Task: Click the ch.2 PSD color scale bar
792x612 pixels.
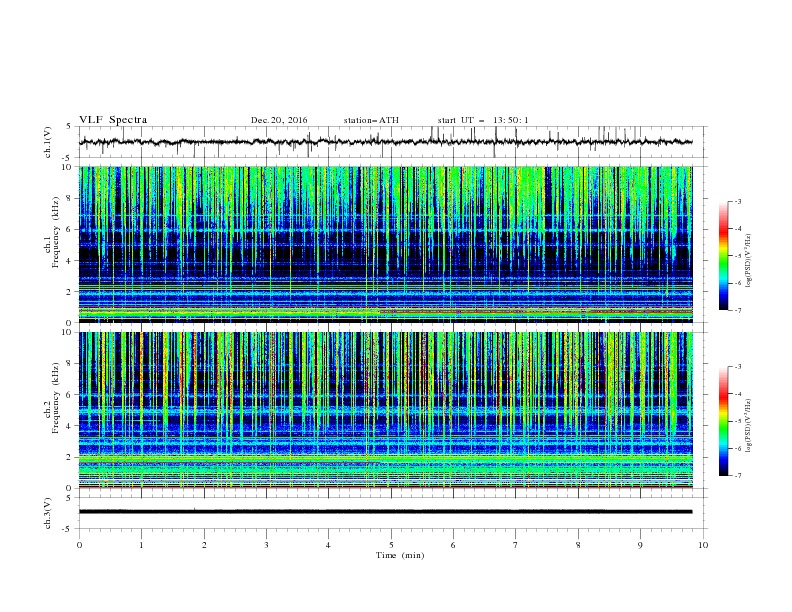Action: click(x=723, y=421)
